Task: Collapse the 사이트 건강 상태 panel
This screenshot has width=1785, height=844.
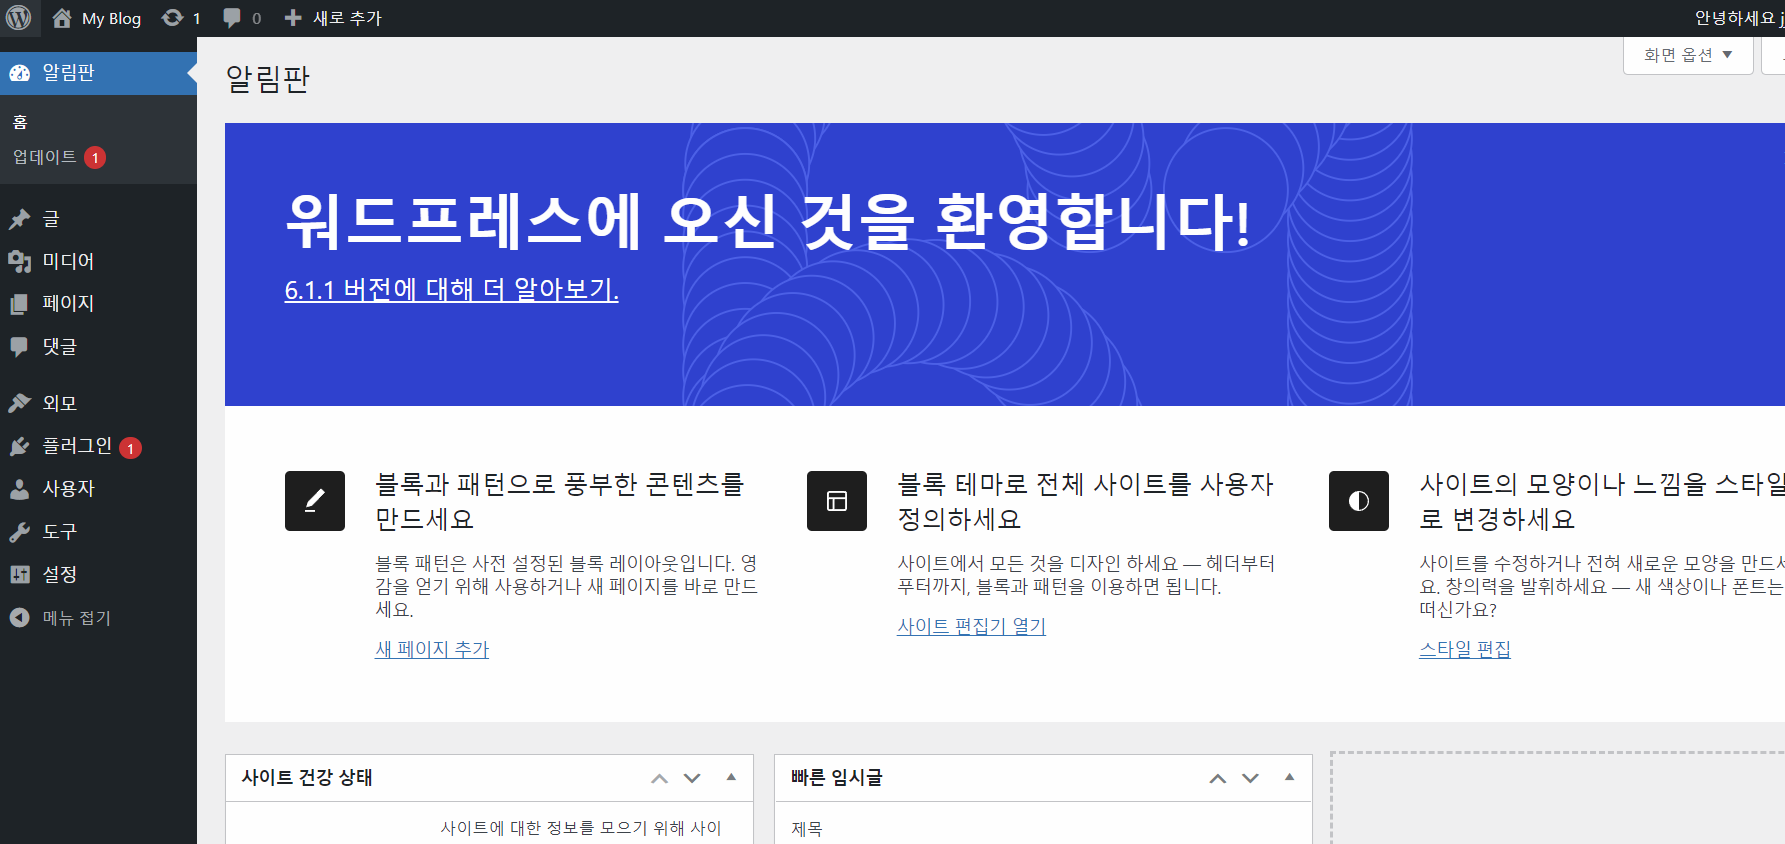Action: [x=731, y=777]
